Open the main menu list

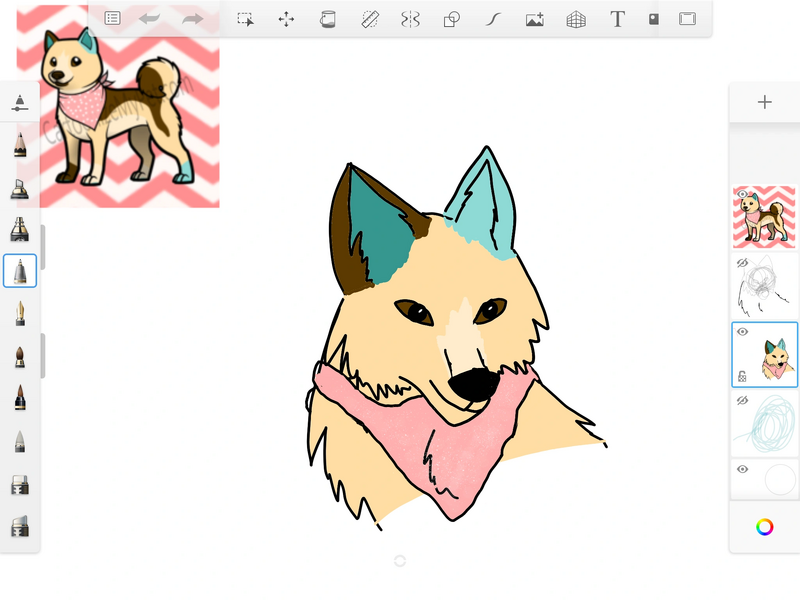112,19
